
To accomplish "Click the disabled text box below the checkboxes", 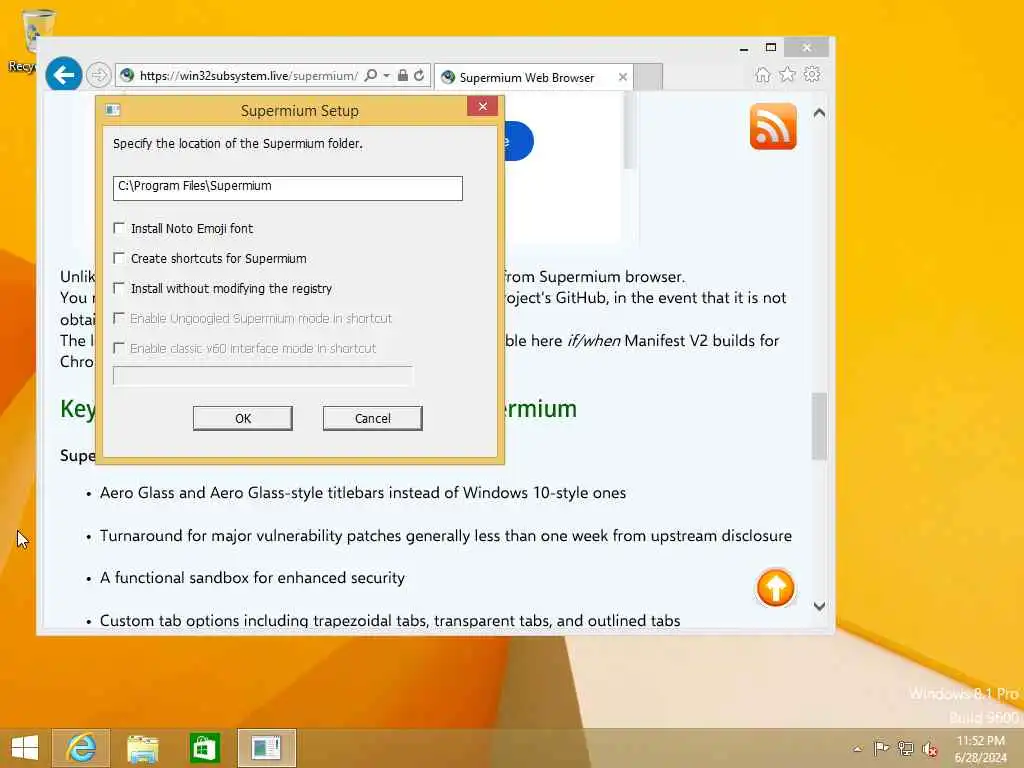I will point(263,376).
